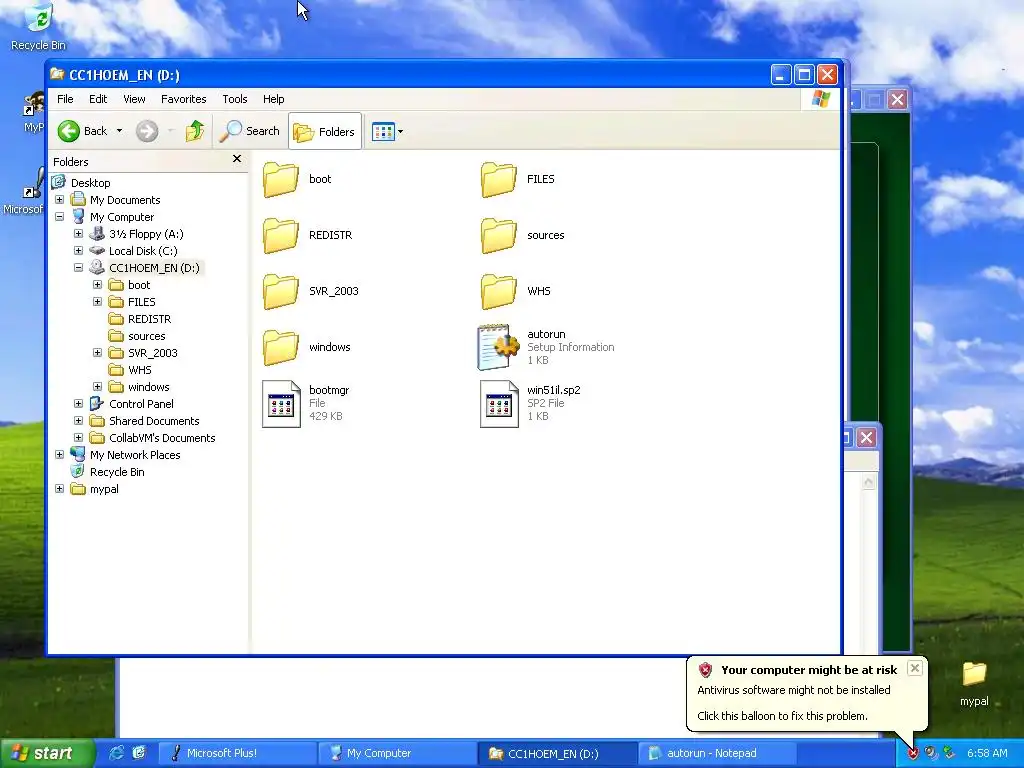The width and height of the screenshot is (1024, 768).
Task: Select WHS in the folder tree
Action: tap(140, 370)
